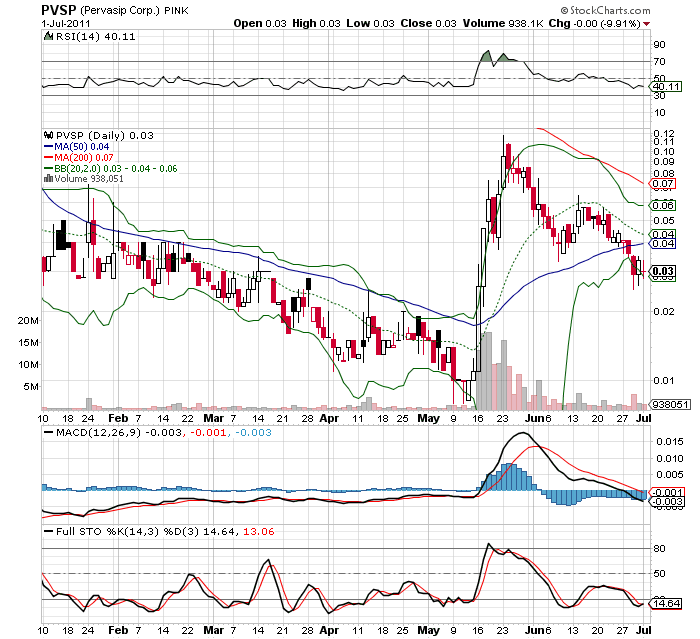Click the boxed 14.64 stochastic value tag

click(x=667, y=604)
